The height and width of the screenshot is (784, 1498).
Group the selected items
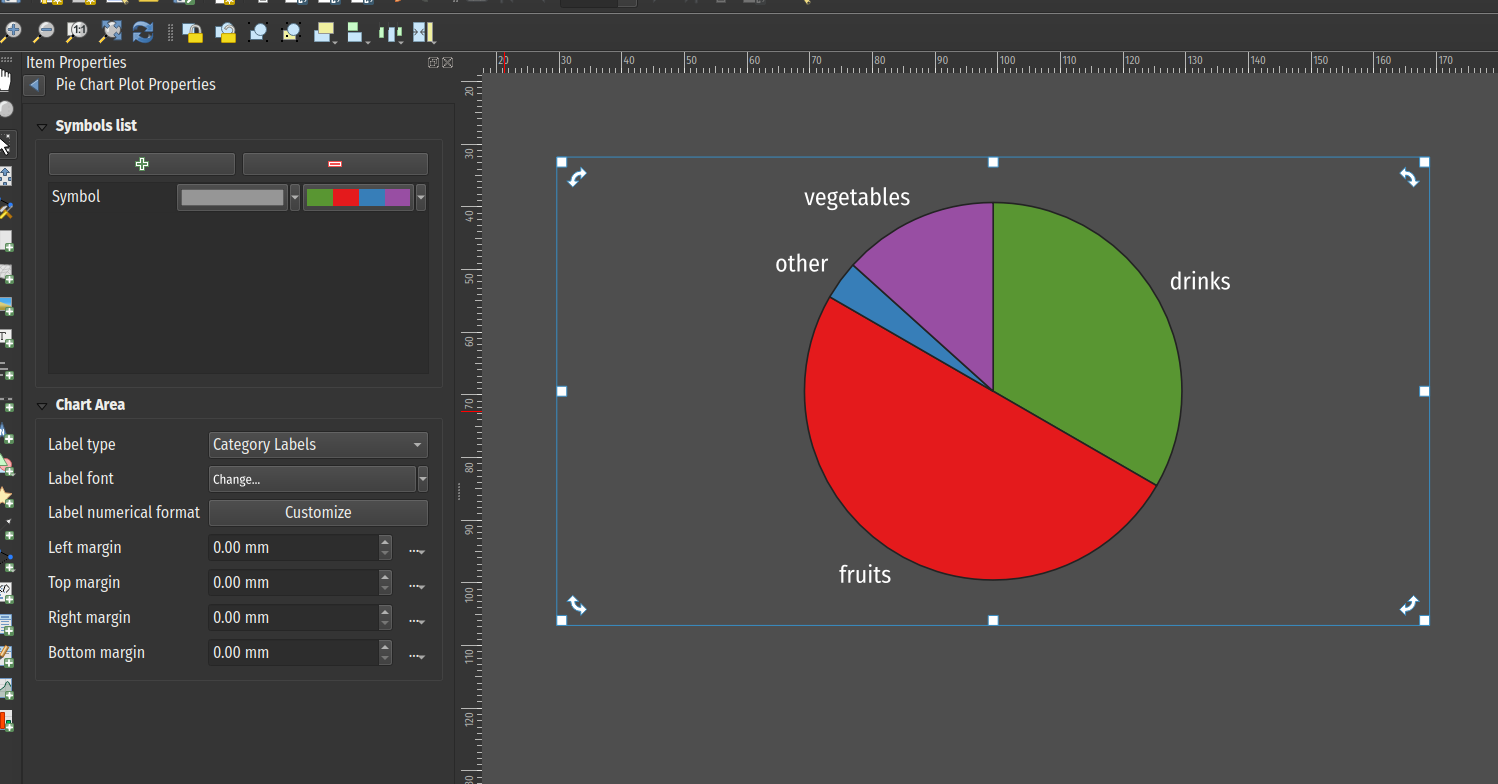258,33
